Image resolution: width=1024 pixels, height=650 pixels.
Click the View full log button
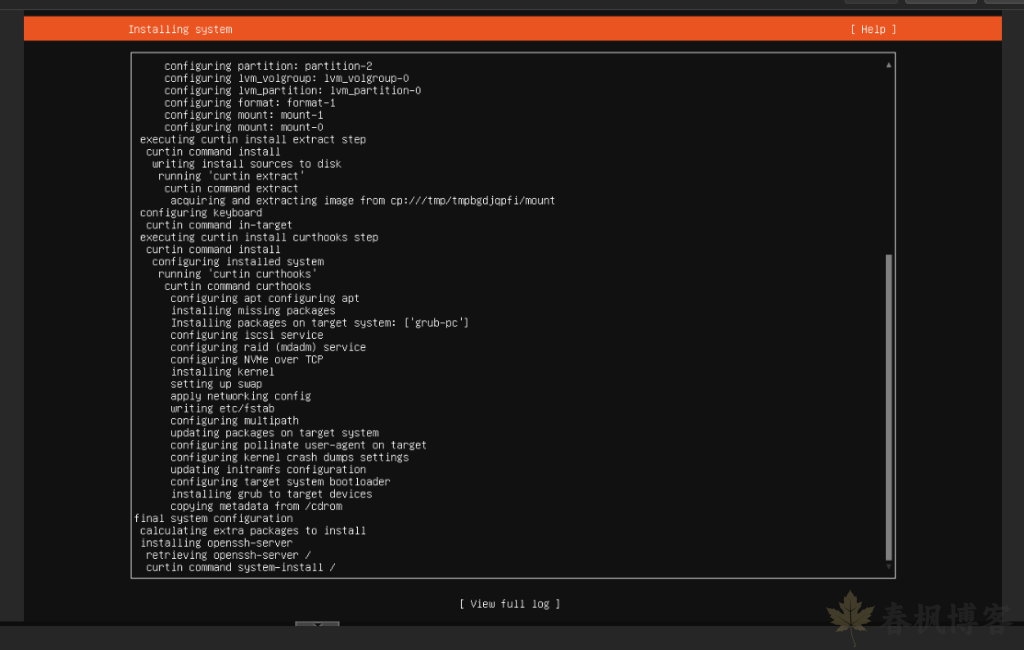click(x=509, y=603)
